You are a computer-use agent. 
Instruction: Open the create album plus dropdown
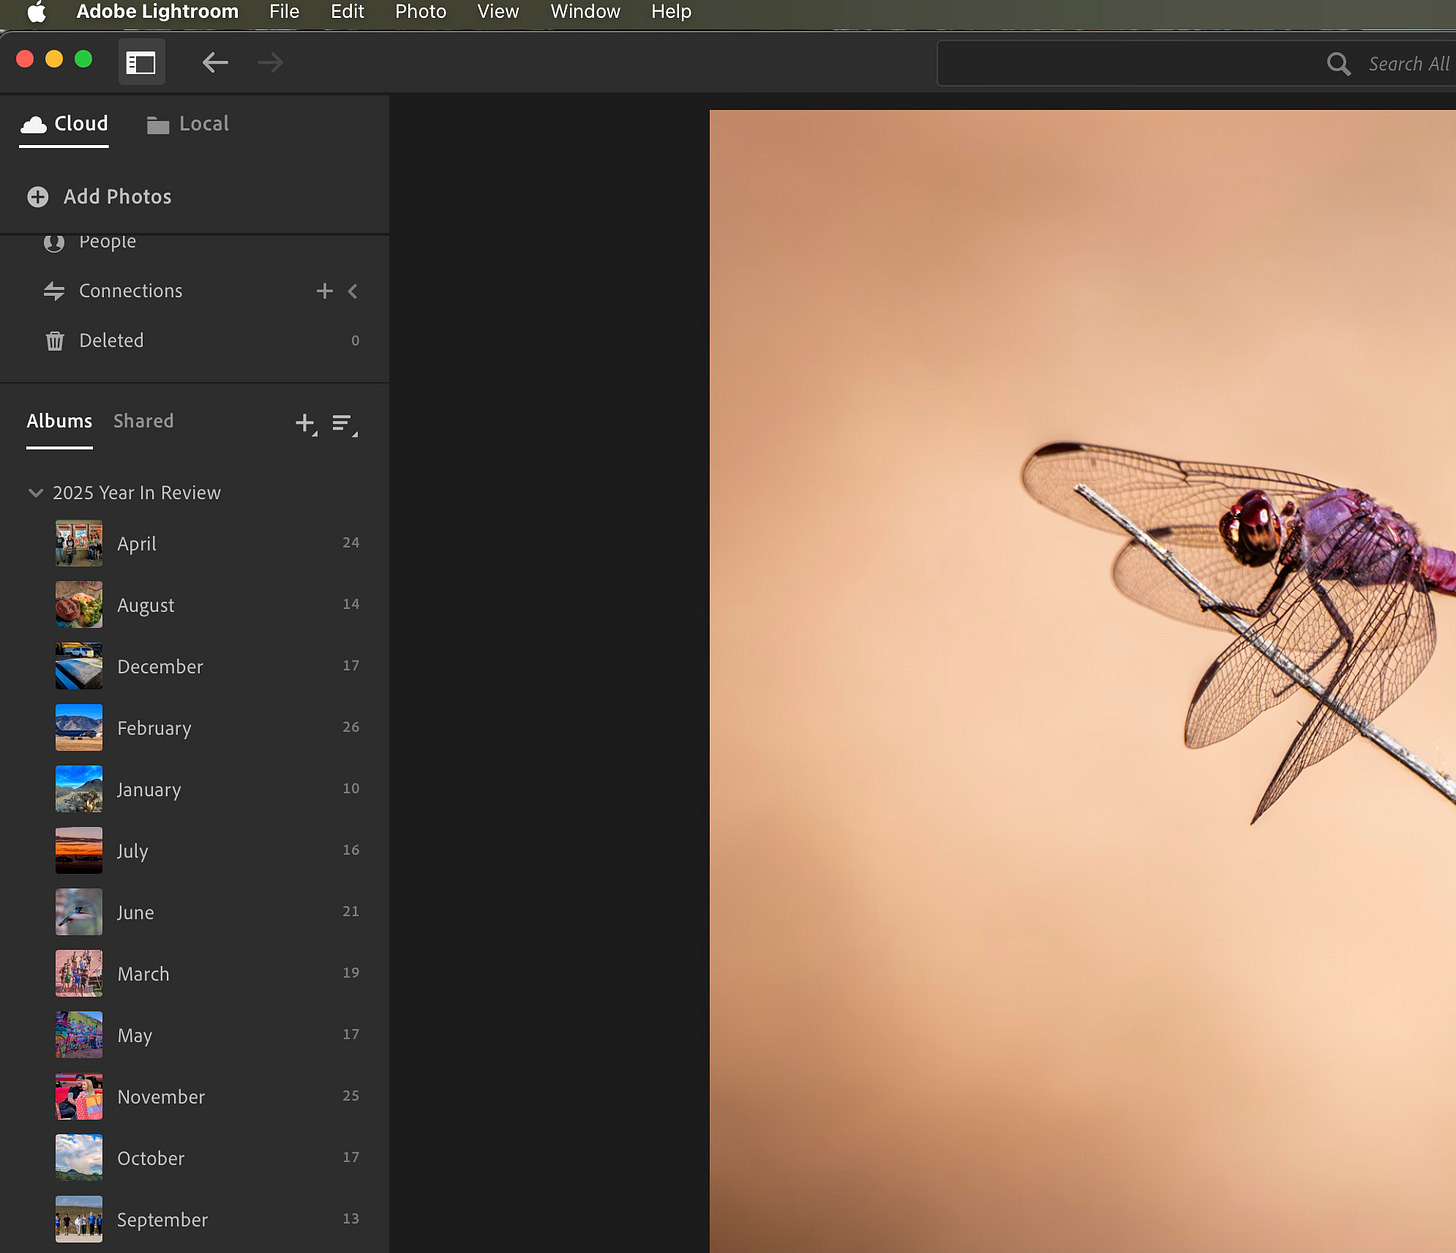(x=306, y=423)
